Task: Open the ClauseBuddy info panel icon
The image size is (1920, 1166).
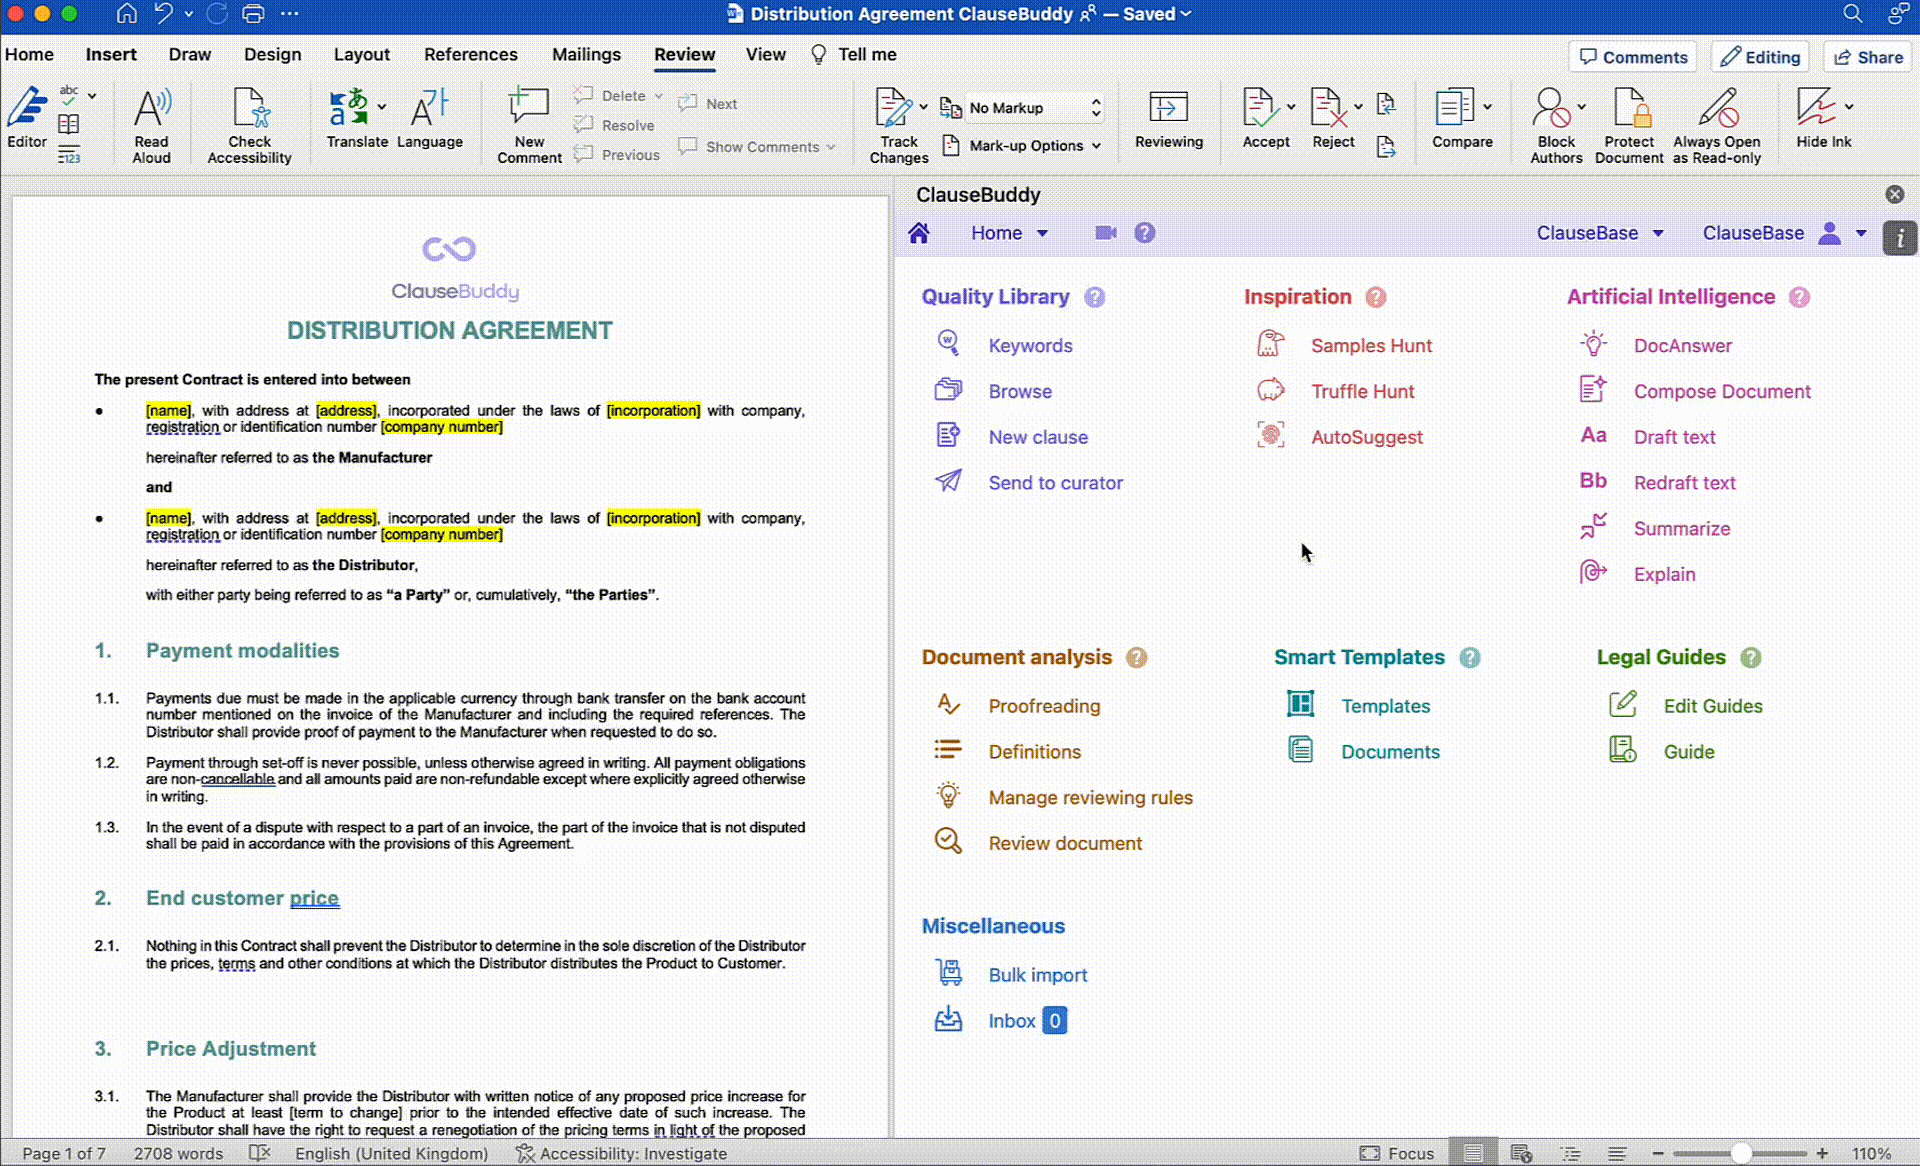Action: [1899, 238]
